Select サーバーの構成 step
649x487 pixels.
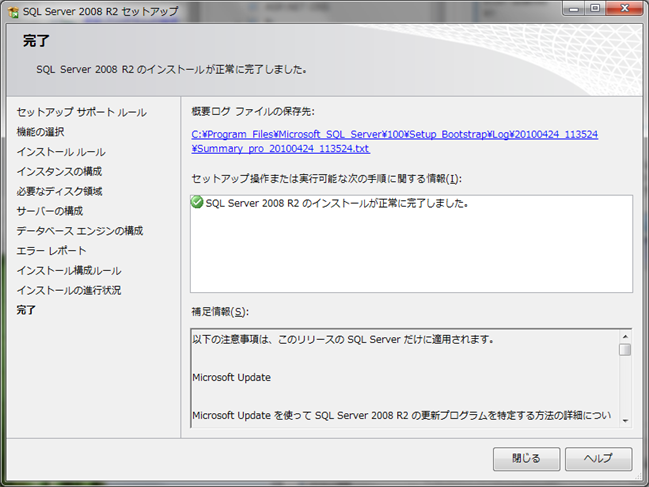pyautogui.click(x=50, y=211)
